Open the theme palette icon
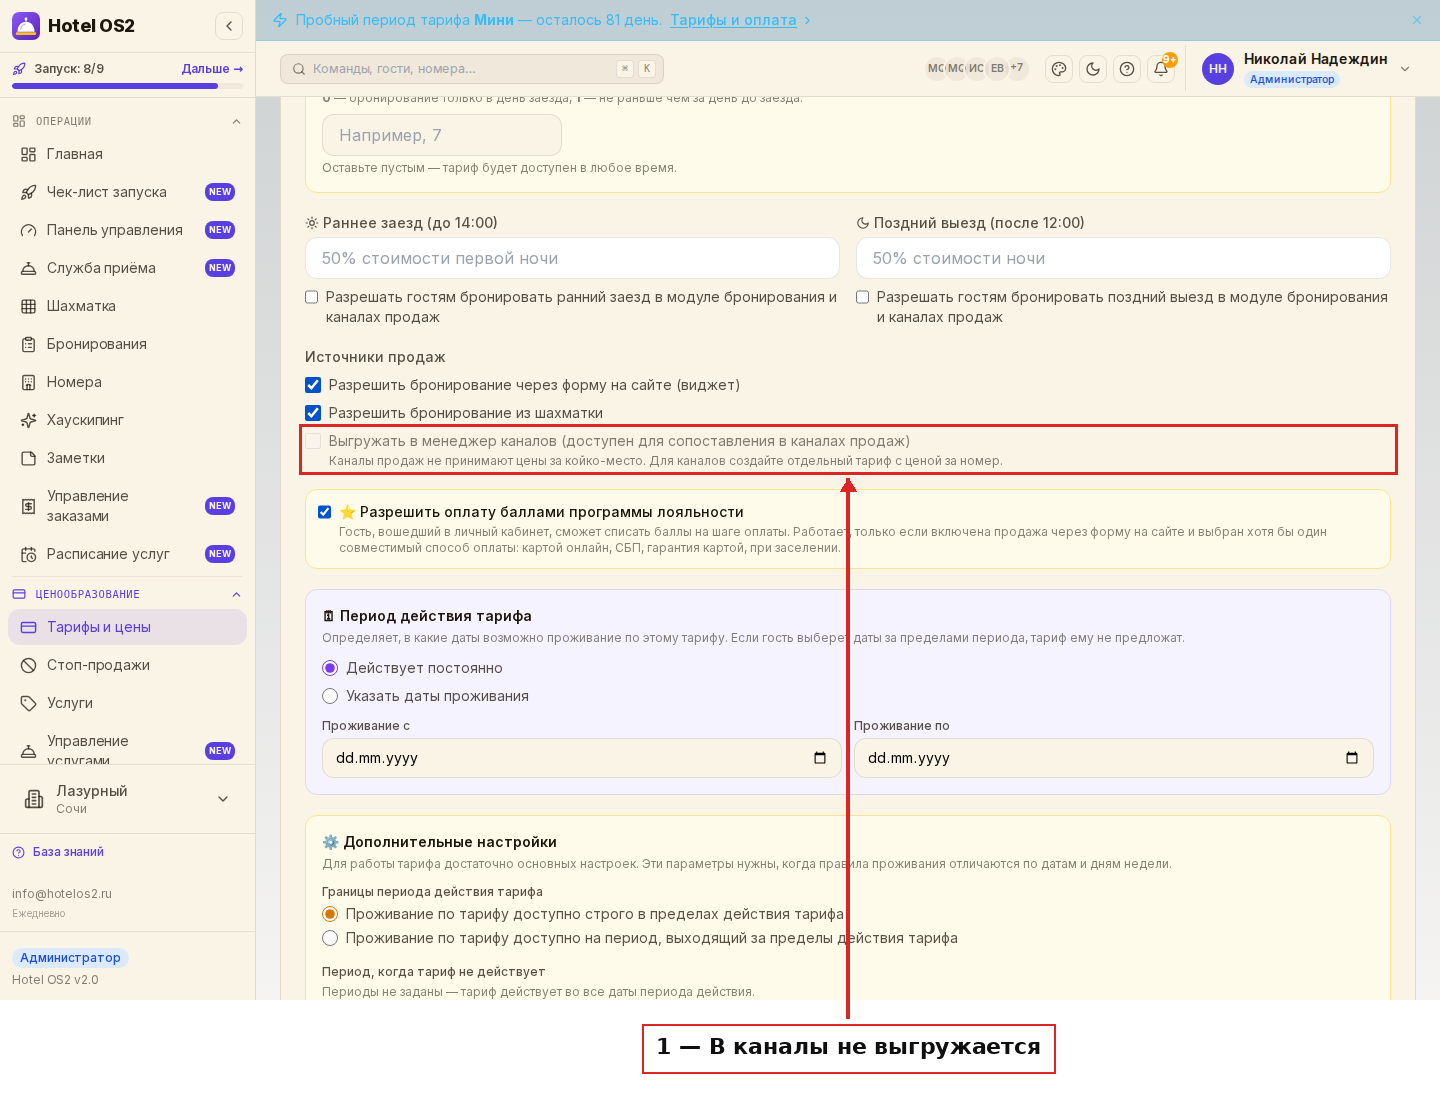Viewport: 1440px width, 1097px height. [x=1059, y=69]
